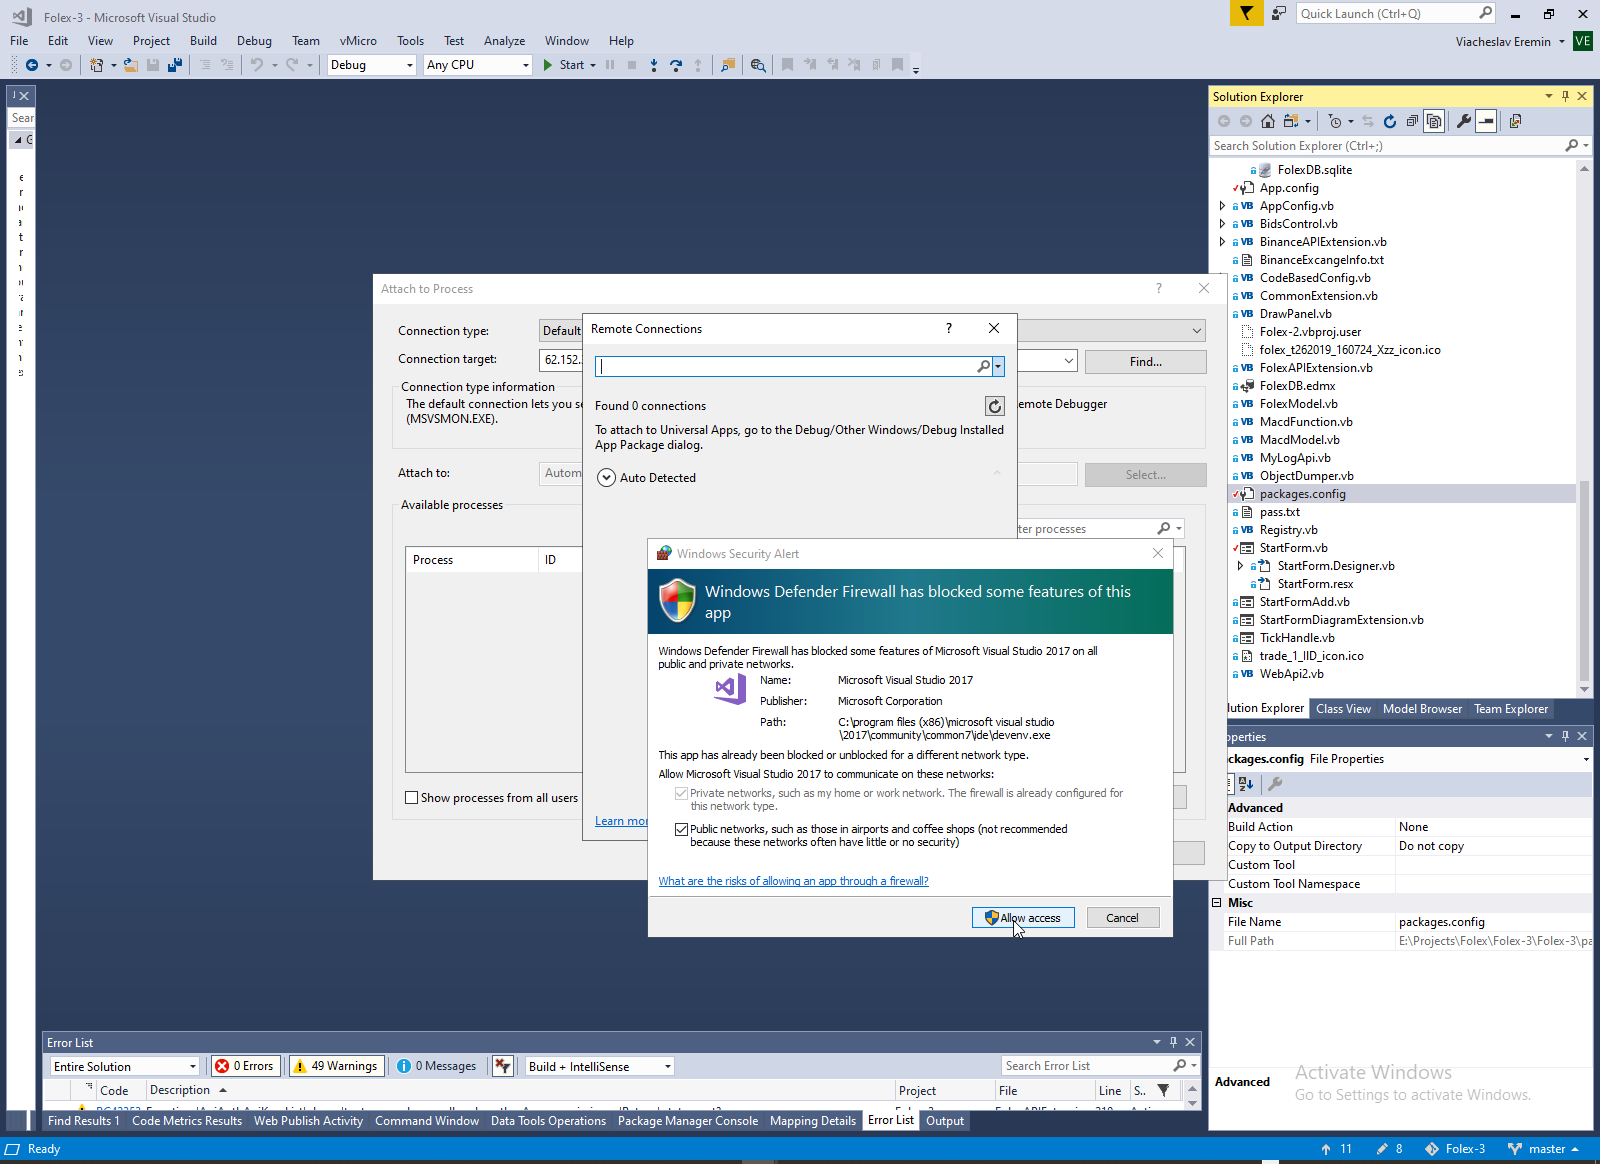Switch to the Output tab
This screenshot has height=1164, width=1600.
[x=945, y=1121]
